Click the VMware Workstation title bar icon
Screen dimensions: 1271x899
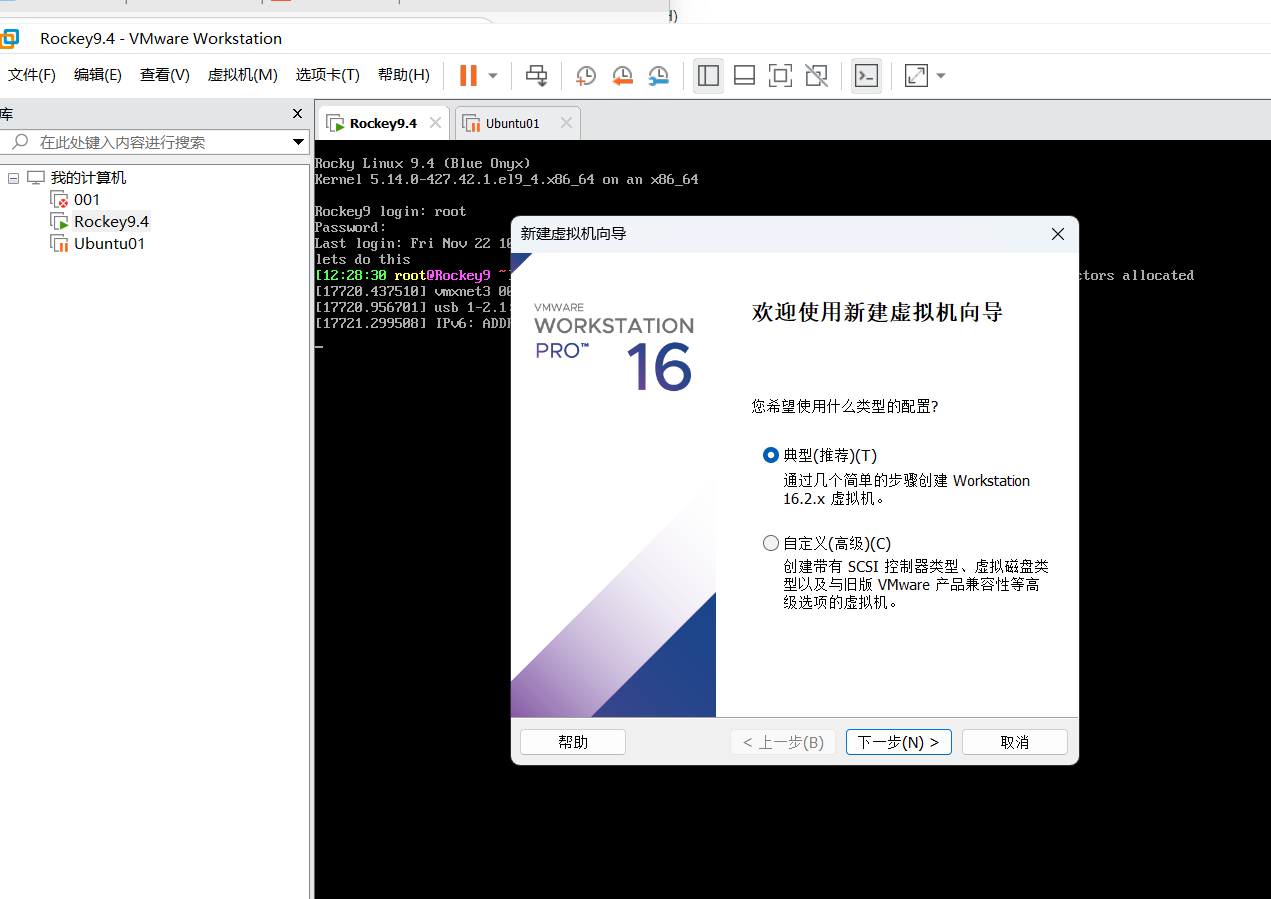[x=9, y=39]
